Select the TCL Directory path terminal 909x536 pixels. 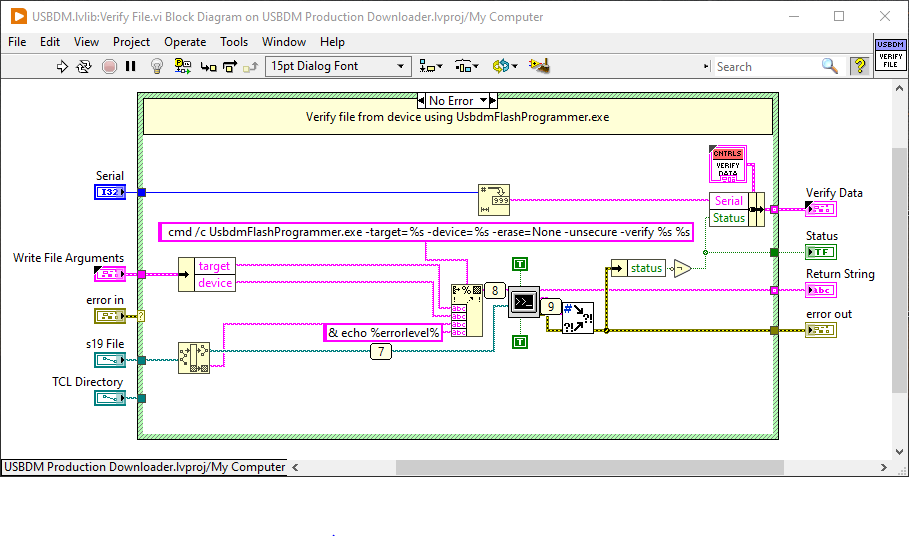110,398
